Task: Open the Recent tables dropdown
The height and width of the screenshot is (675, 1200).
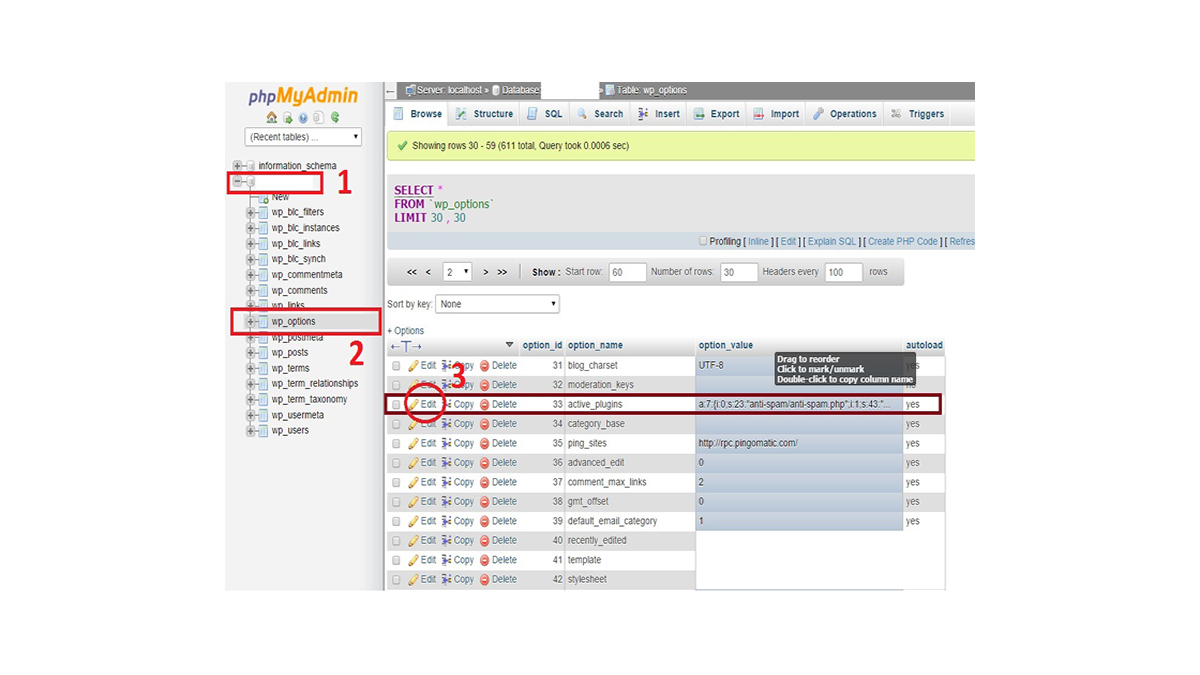Action: (x=303, y=137)
